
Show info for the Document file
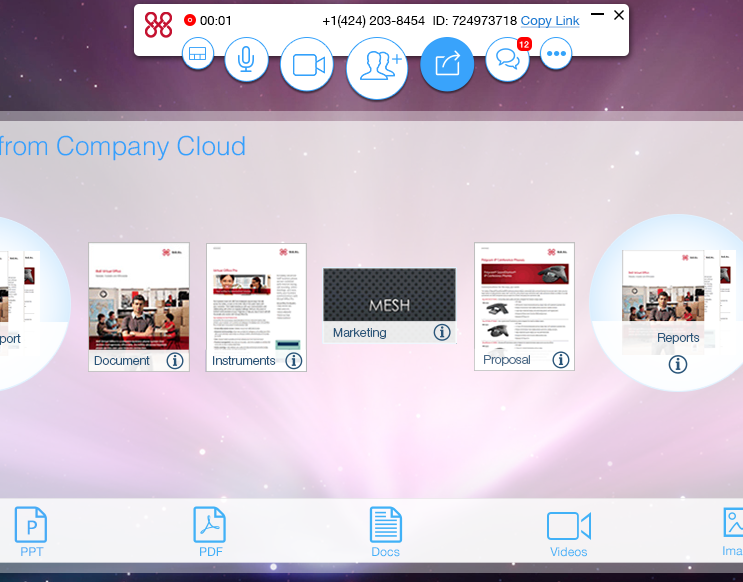click(x=175, y=361)
